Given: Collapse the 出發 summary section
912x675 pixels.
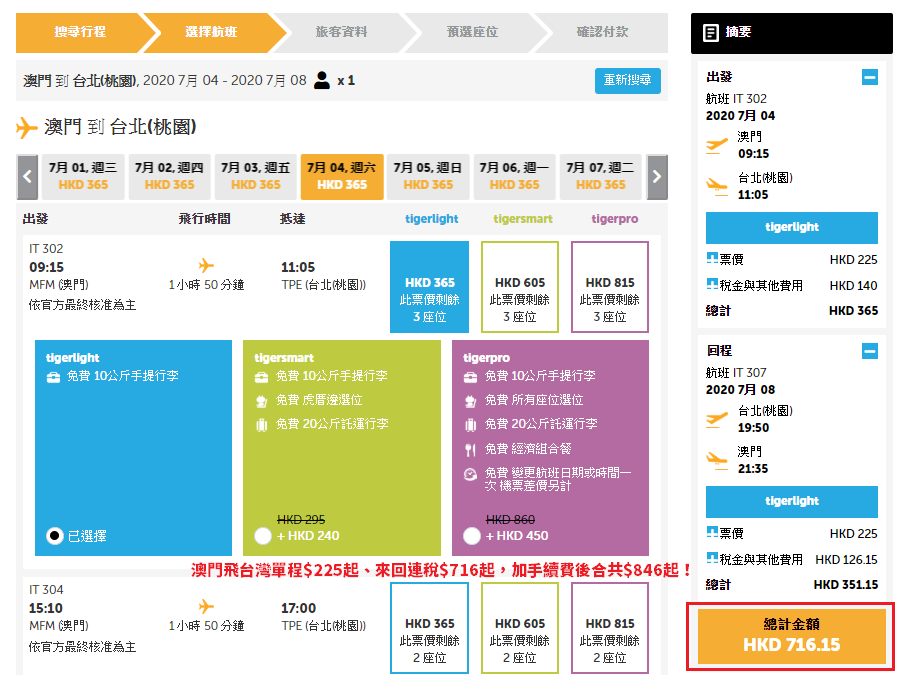Looking at the screenshot, I should (x=870, y=77).
